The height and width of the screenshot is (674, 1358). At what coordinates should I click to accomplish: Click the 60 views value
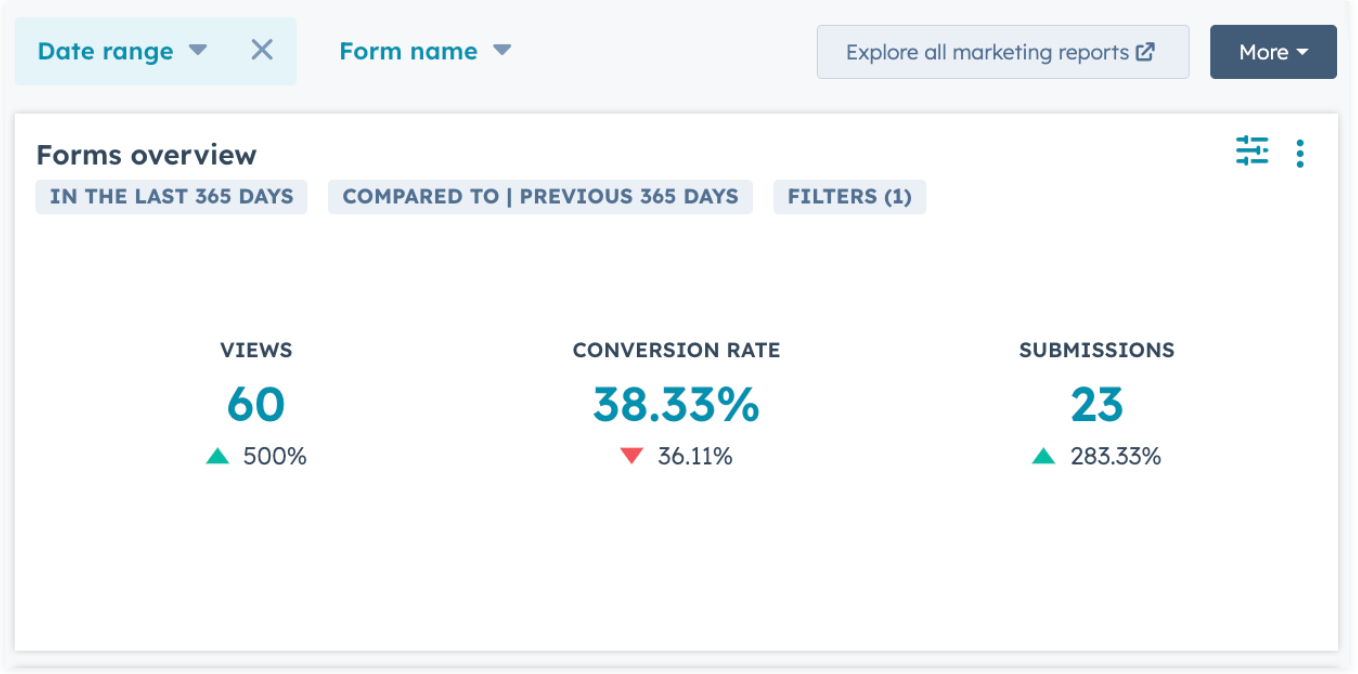[256, 405]
